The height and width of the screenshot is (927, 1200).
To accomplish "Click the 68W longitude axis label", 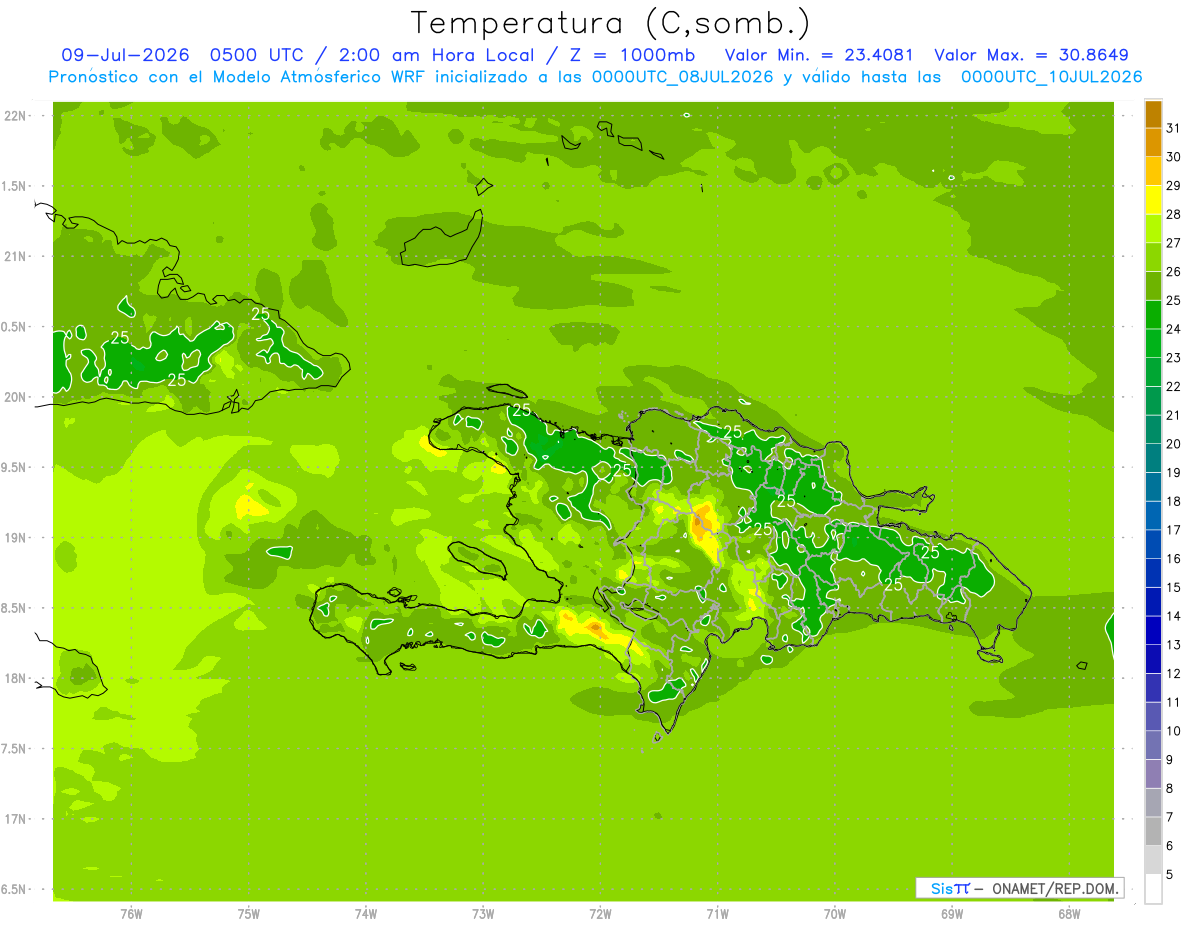I will pyautogui.click(x=1069, y=913).
